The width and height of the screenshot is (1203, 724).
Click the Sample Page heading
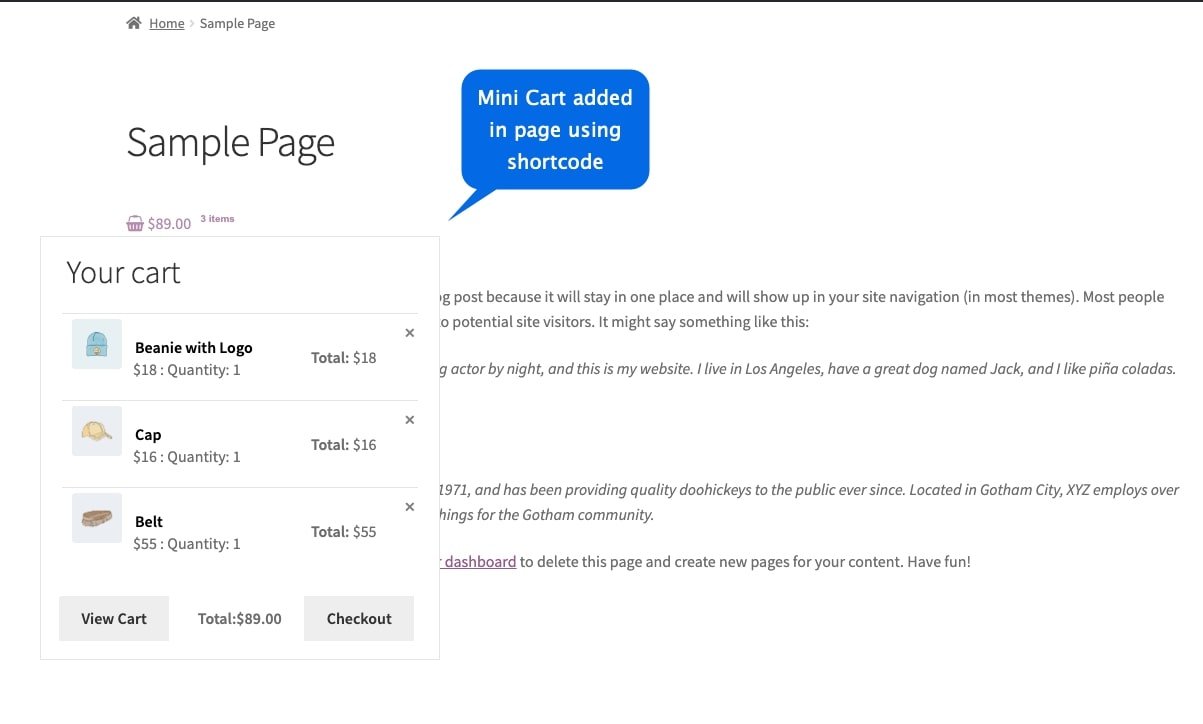(x=230, y=142)
